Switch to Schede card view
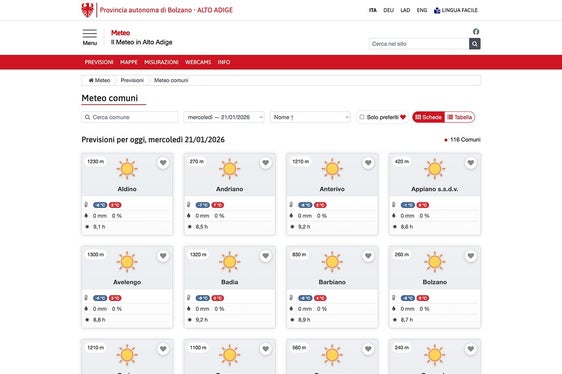Image resolution: width=562 pixels, height=374 pixels. (429, 117)
